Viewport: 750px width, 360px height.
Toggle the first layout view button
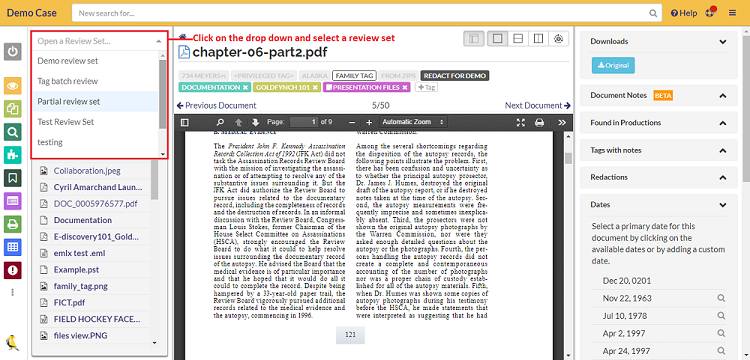coord(474,39)
